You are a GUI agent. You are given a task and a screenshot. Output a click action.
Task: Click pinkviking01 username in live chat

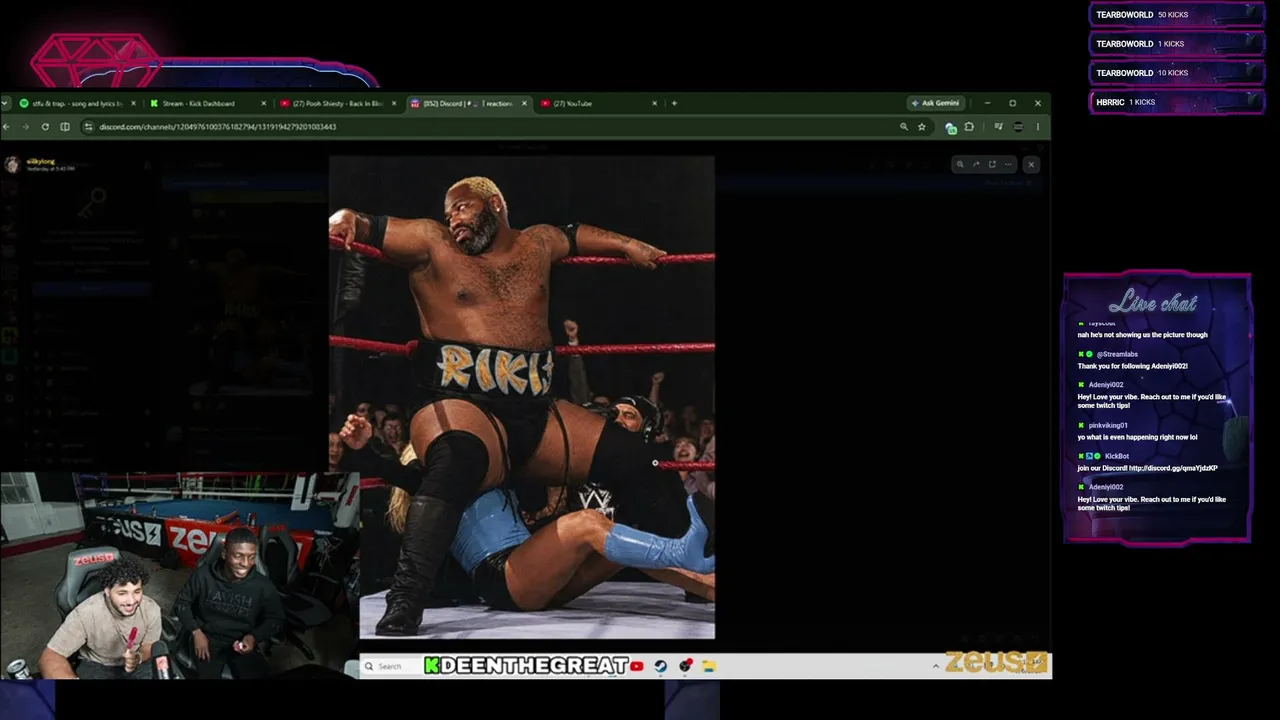point(1108,425)
